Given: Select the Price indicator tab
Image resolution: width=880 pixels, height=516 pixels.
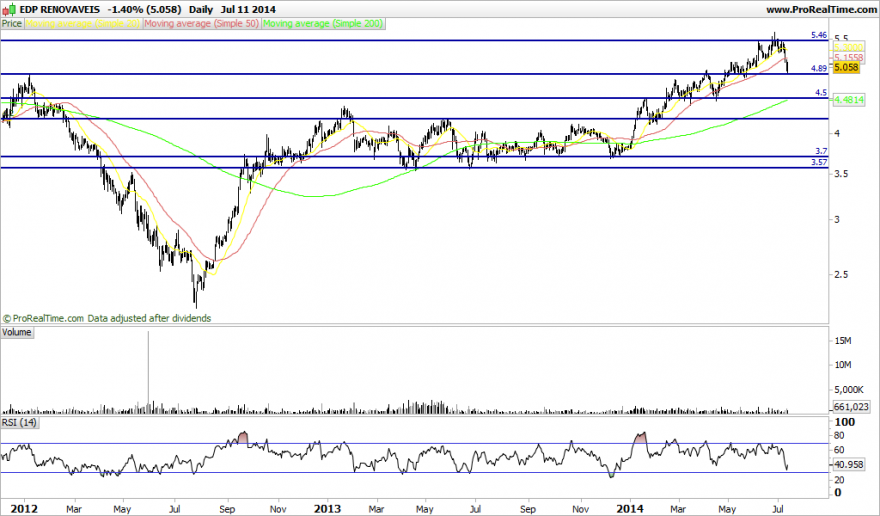Looking at the screenshot, I should pos(12,24).
